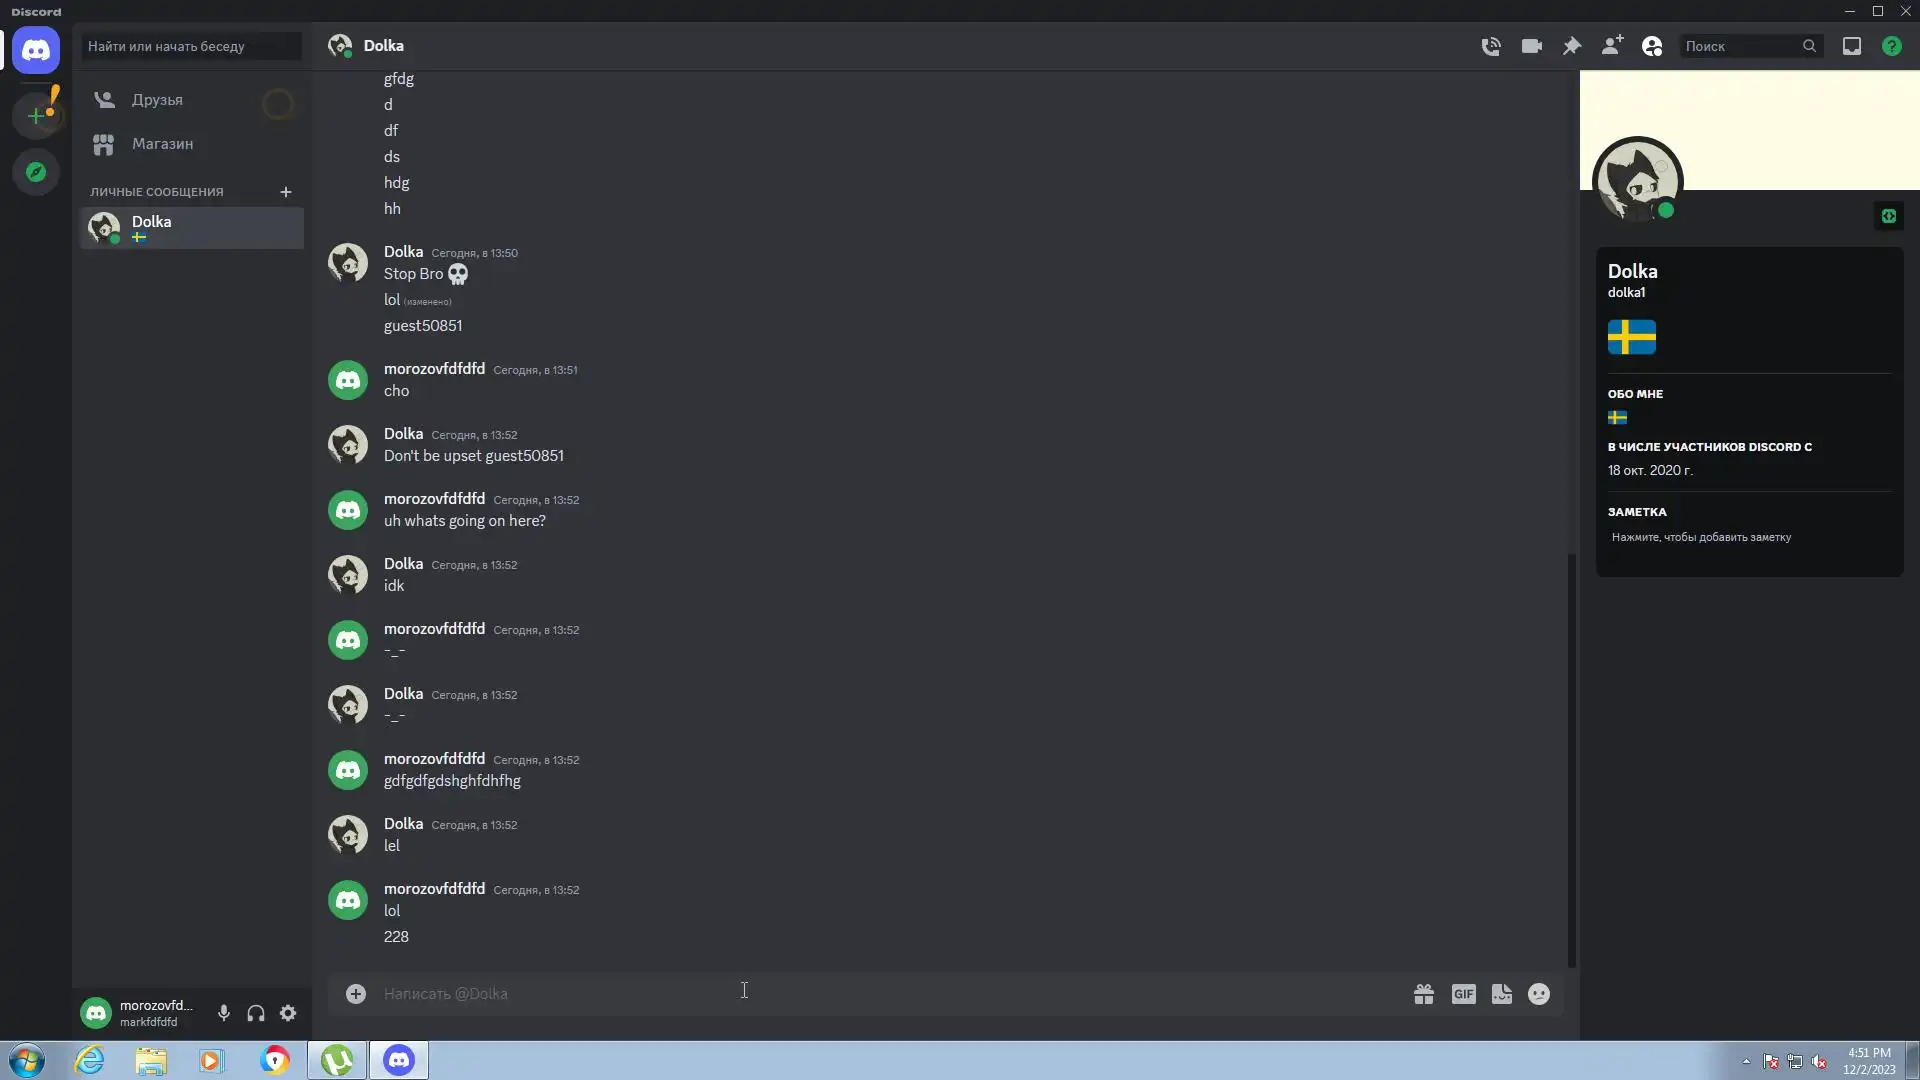The height and width of the screenshot is (1080, 1920).
Task: Start a video call
Action: click(1531, 46)
